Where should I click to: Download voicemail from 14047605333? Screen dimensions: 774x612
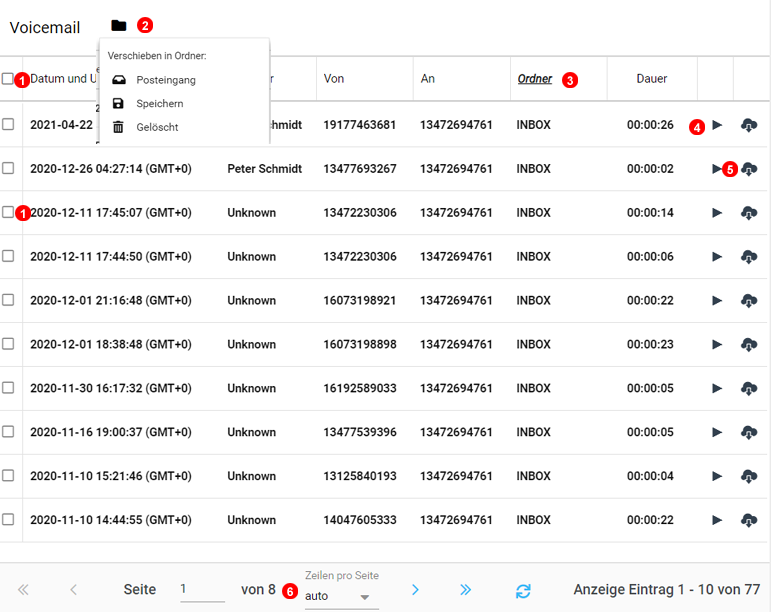click(x=749, y=520)
